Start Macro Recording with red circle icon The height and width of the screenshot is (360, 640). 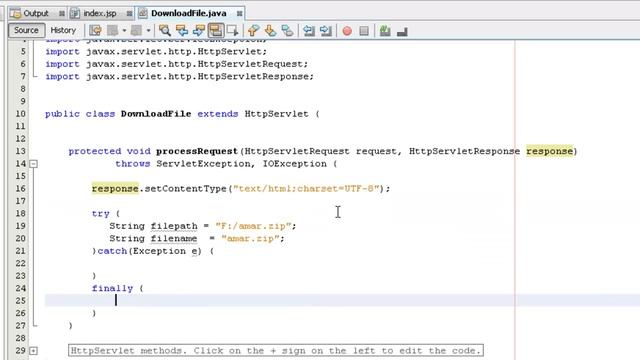click(x=347, y=31)
